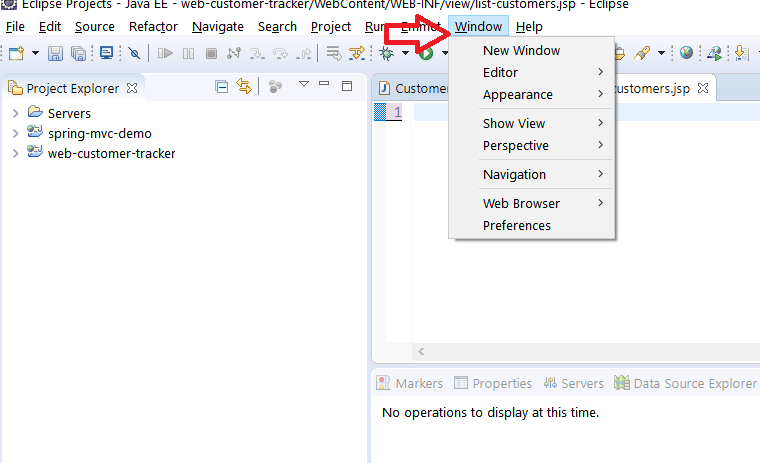The height and width of the screenshot is (463, 760).
Task: Open the Search menu
Action: click(x=277, y=27)
